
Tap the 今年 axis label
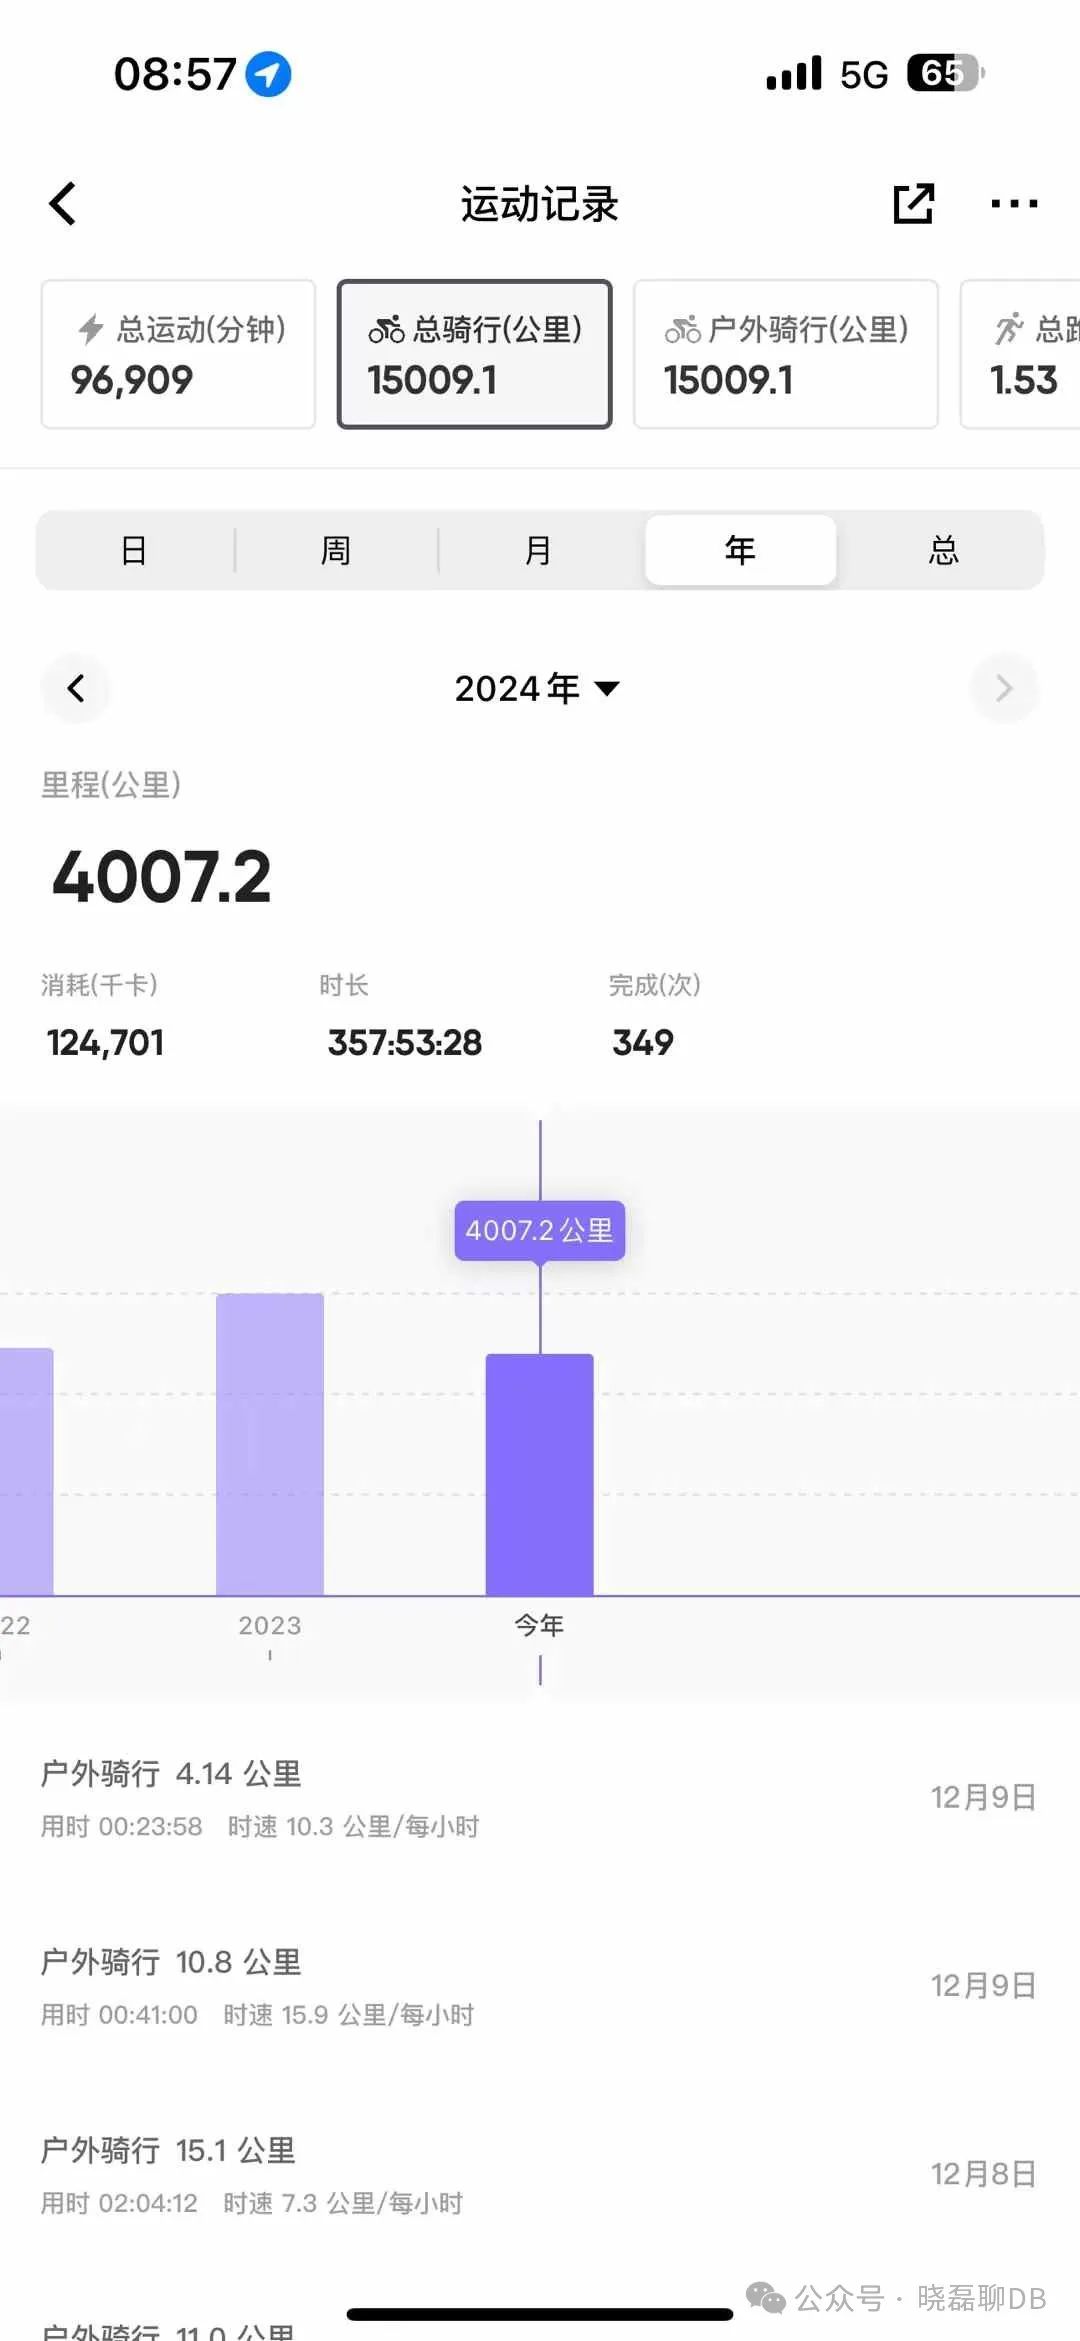(x=540, y=1626)
